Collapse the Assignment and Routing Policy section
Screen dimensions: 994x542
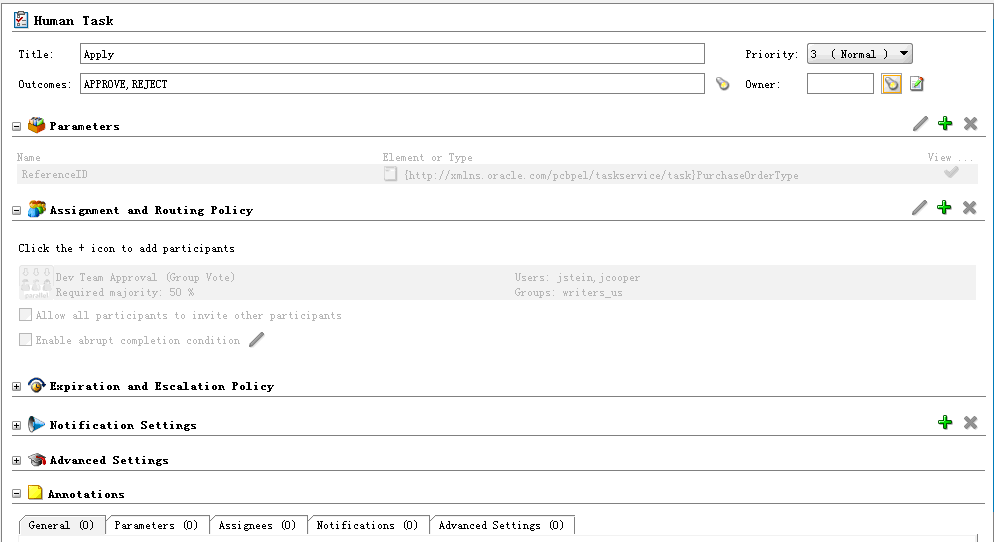16,210
